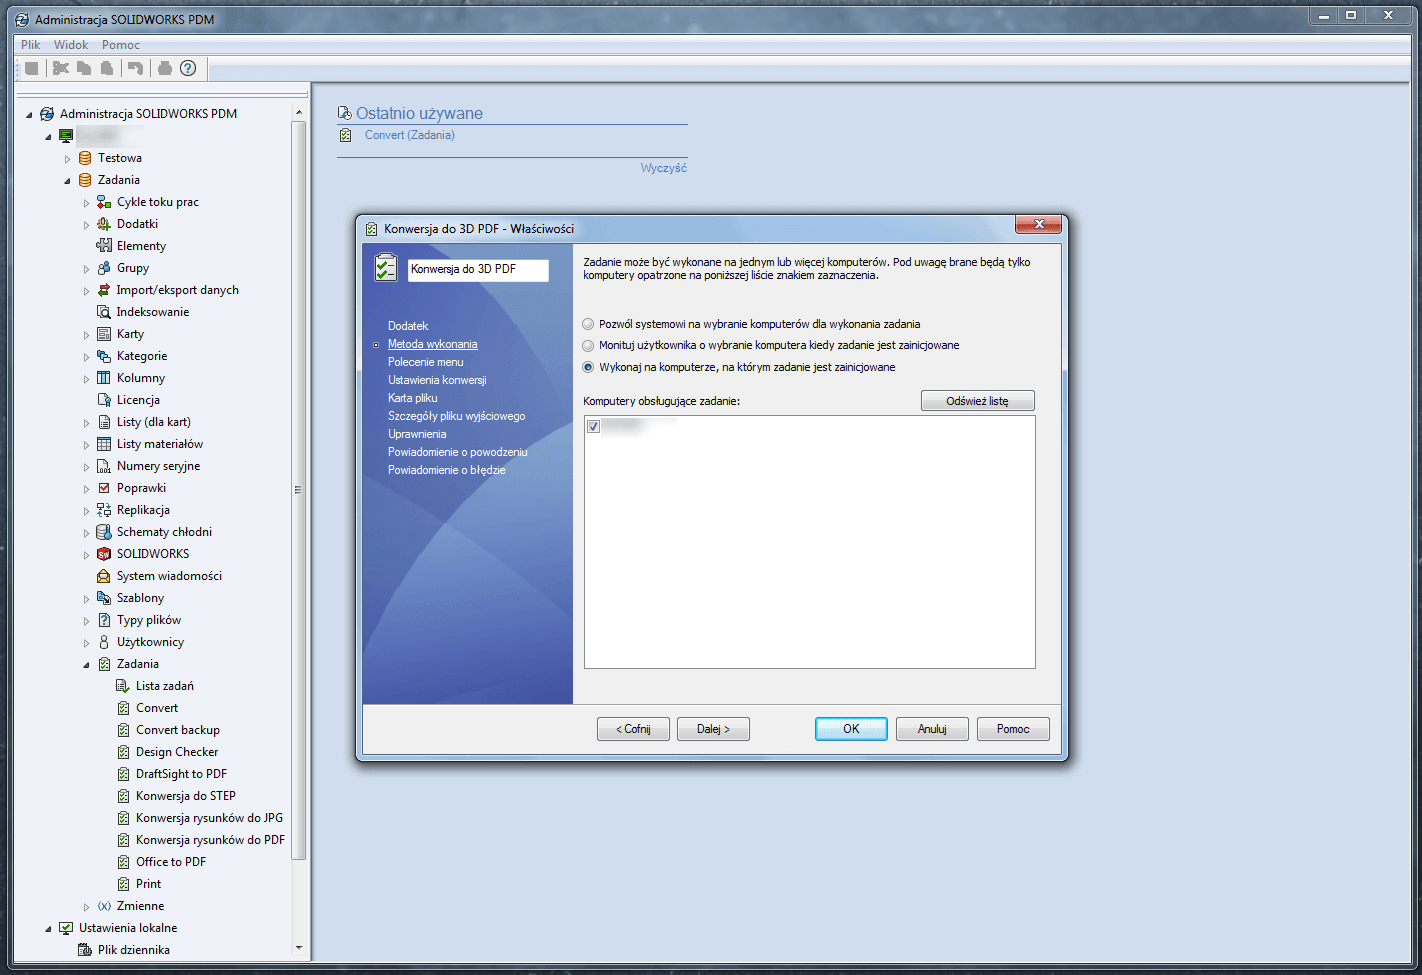Click the Replikacja icon in the tree
1422x975 pixels.
pyautogui.click(x=103, y=509)
